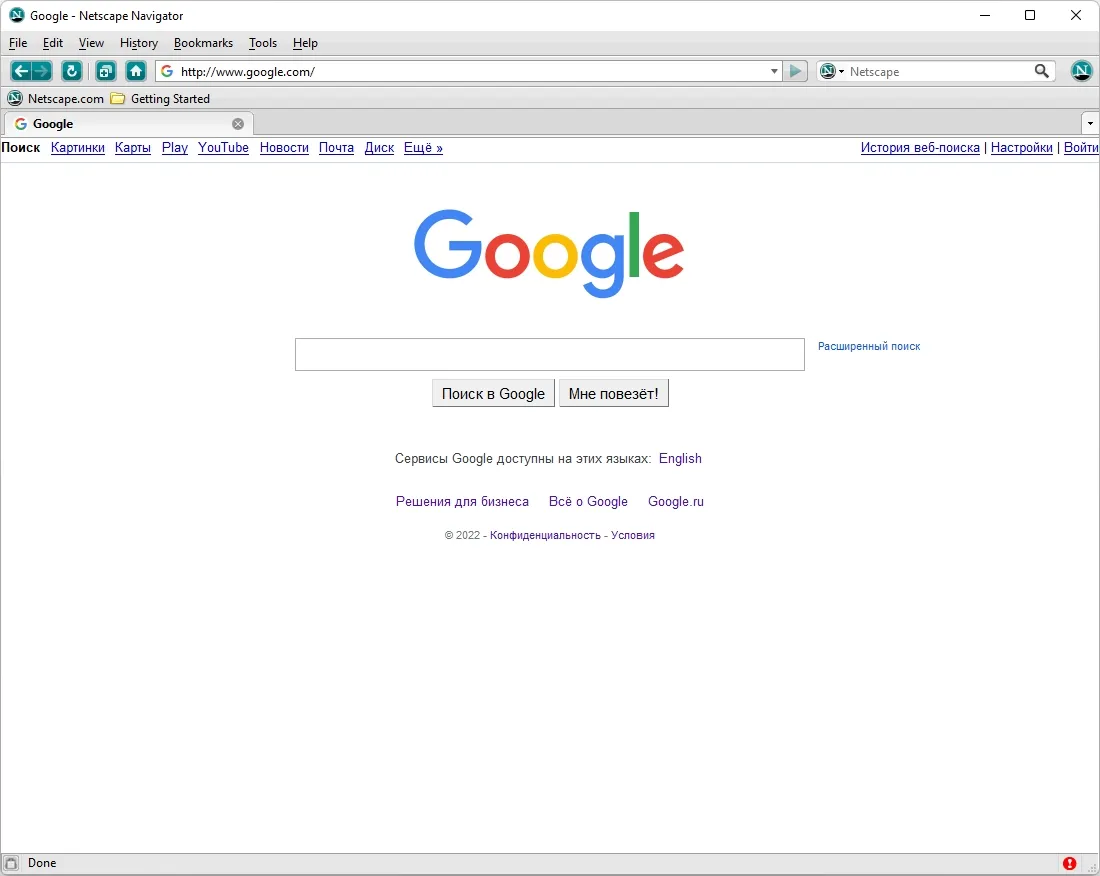Open the Tools menu
Image resolution: width=1100 pixels, height=876 pixels.
click(263, 43)
